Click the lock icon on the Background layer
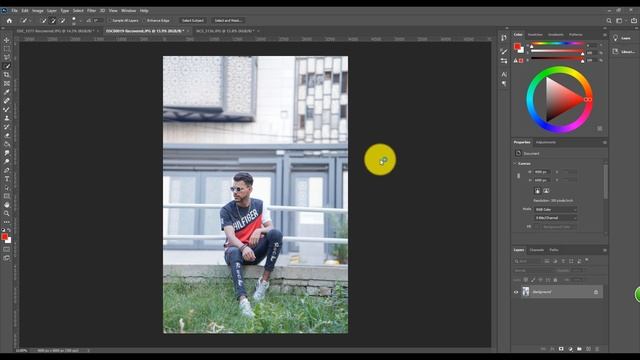 coord(596,292)
